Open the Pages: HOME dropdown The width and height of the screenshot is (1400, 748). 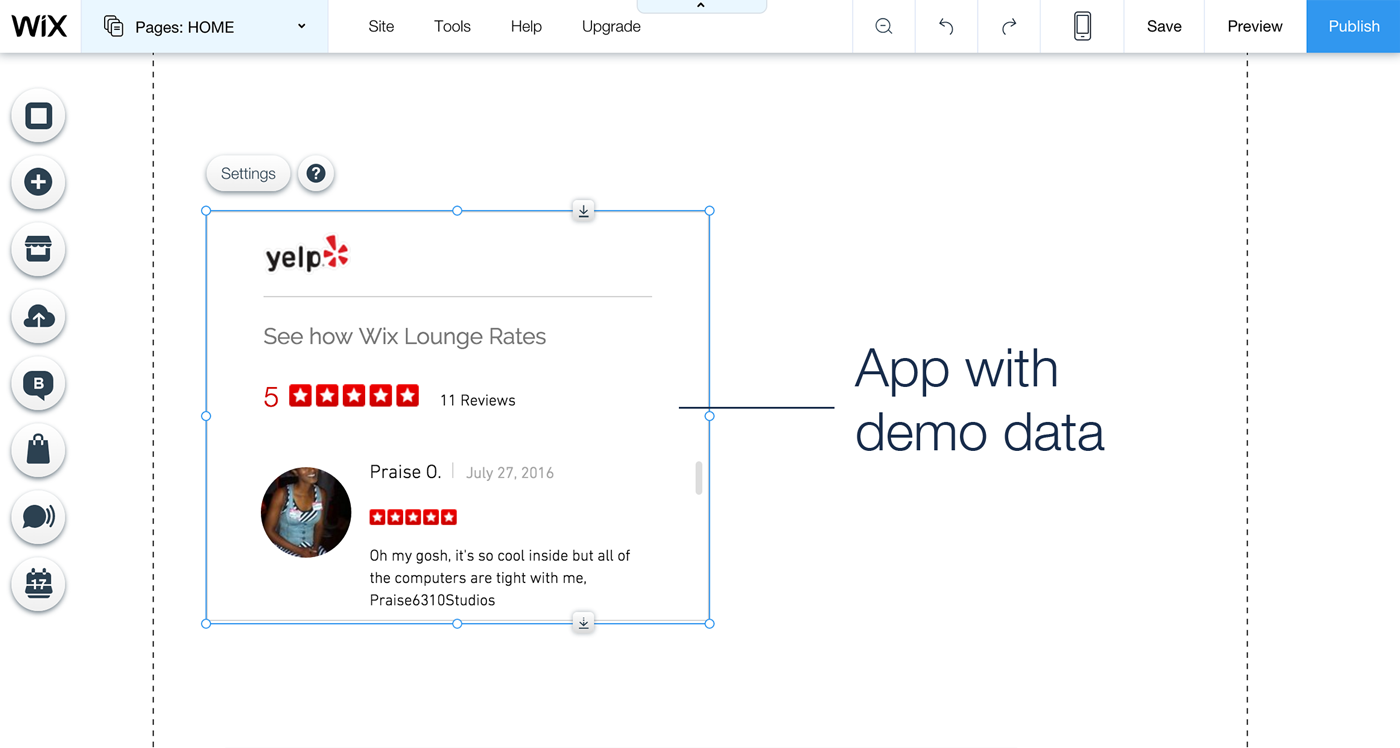pos(204,27)
